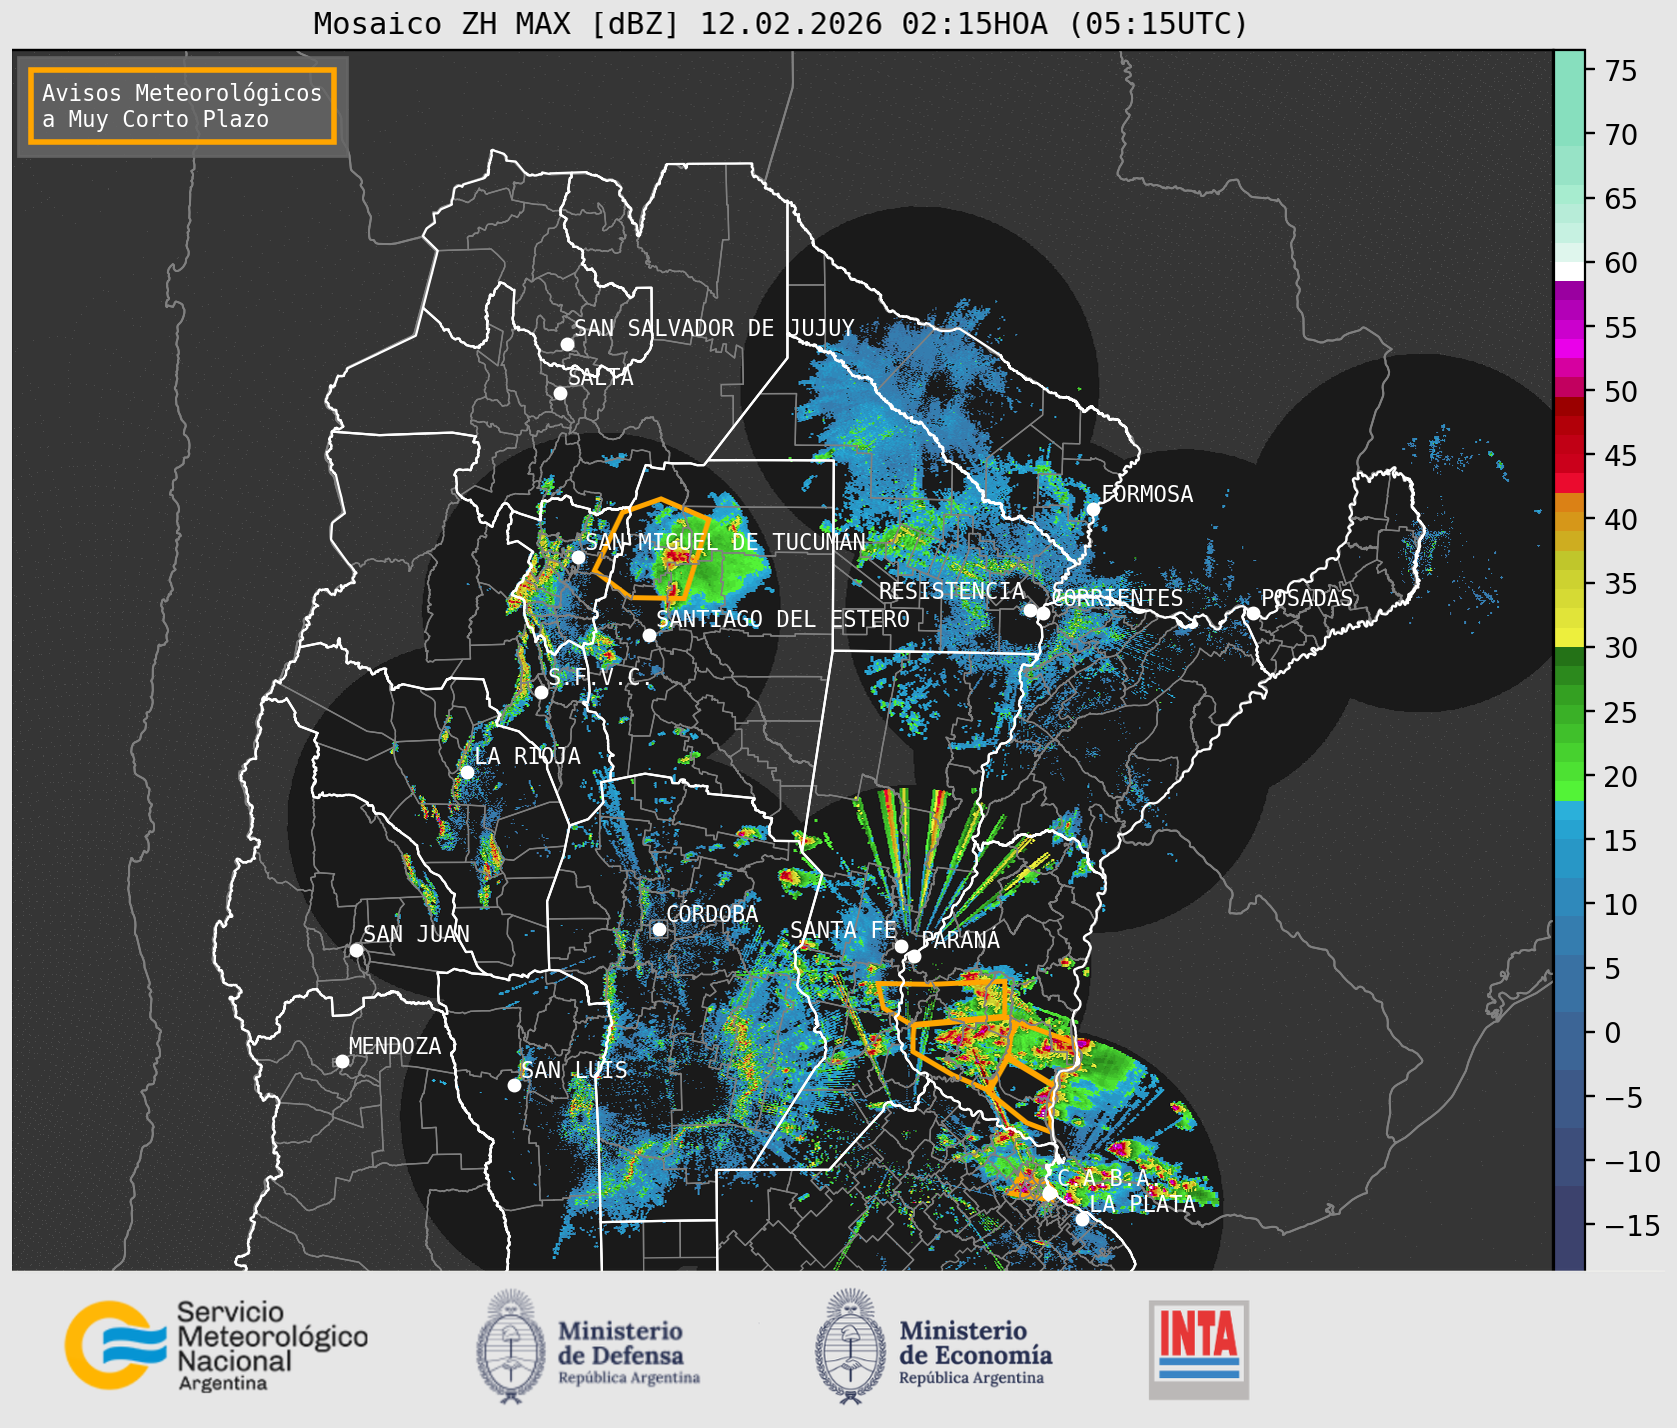1677x1428 pixels.
Task: Click the Mendoza city marker dot
Action: [342, 1061]
